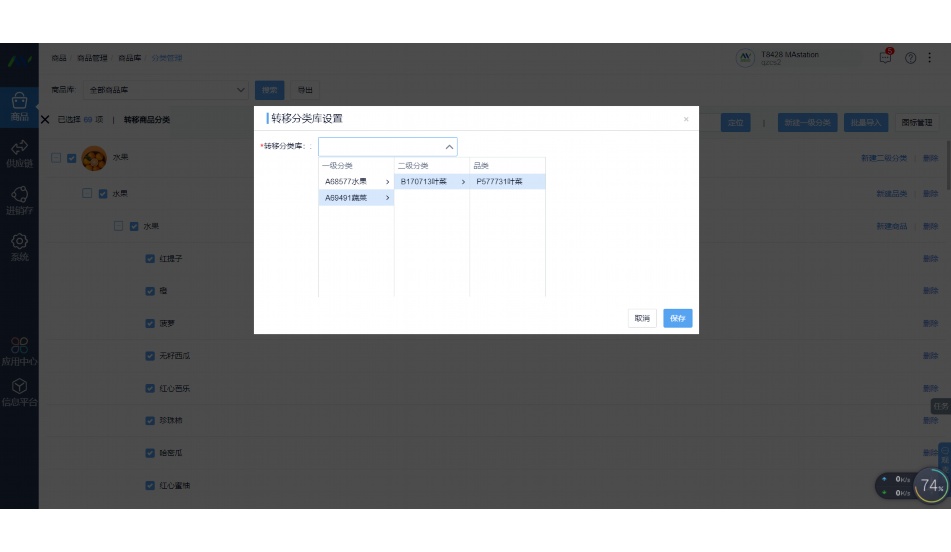Open 应用中心 from the sidebar
This screenshot has width=951, height=552.
point(19,351)
